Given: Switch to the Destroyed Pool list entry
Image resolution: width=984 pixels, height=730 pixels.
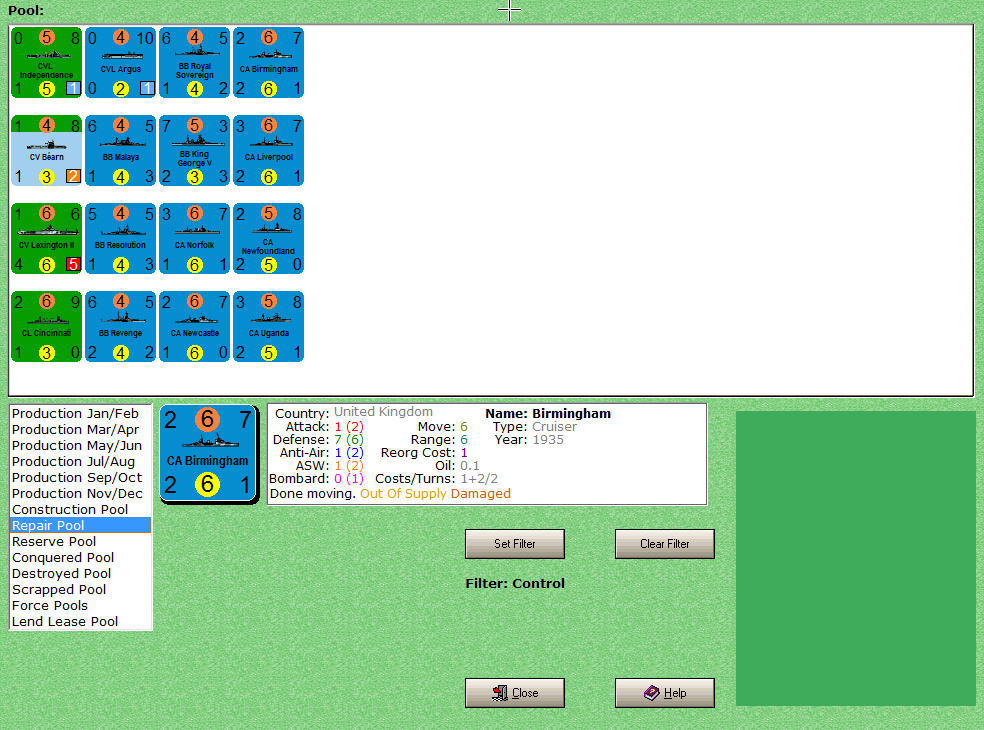Looking at the screenshot, I should click(x=60, y=573).
